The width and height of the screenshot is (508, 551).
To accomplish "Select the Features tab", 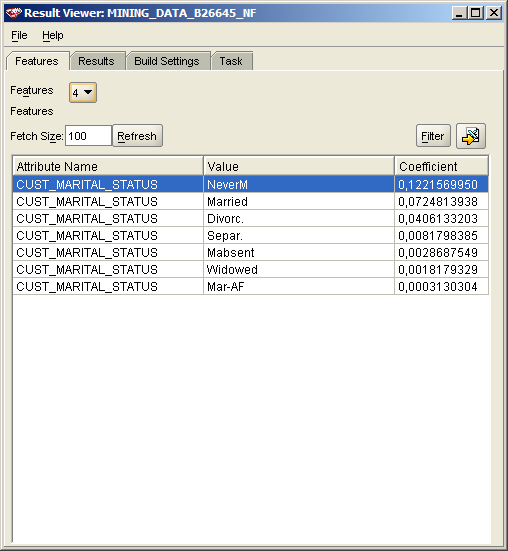I will coord(37,61).
